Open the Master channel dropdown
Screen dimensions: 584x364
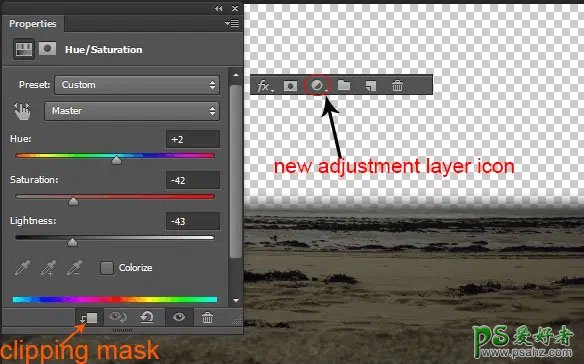[132, 111]
